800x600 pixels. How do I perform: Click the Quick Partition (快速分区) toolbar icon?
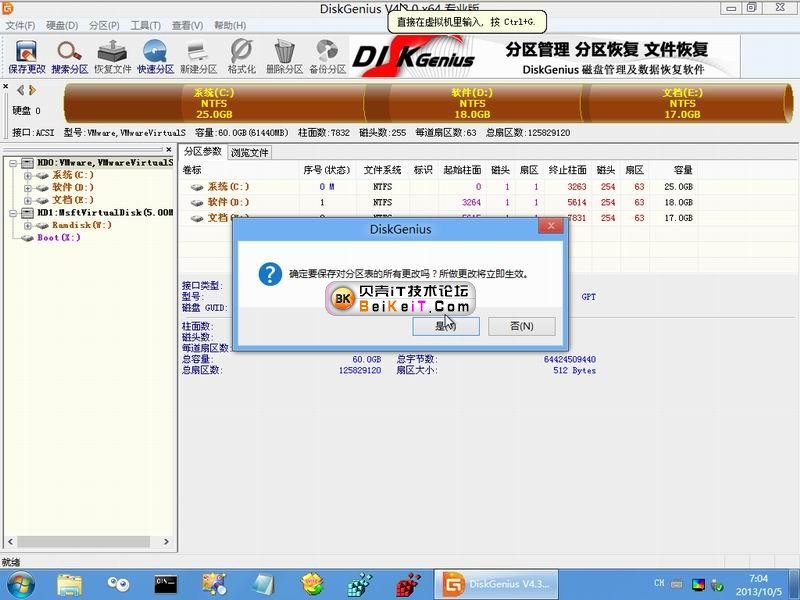156,57
